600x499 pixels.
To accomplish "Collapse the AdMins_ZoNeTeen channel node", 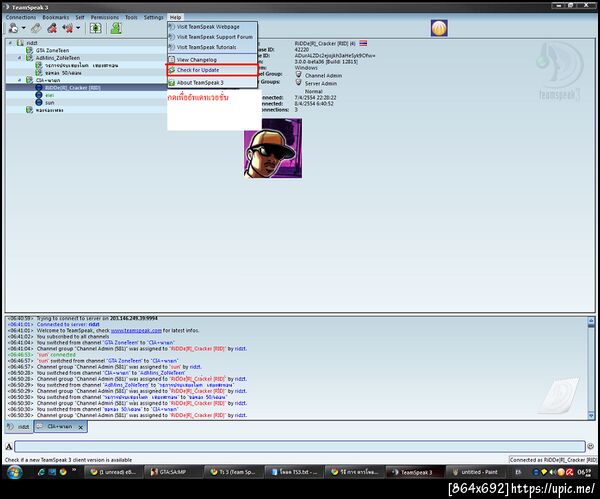I will click(x=20, y=58).
